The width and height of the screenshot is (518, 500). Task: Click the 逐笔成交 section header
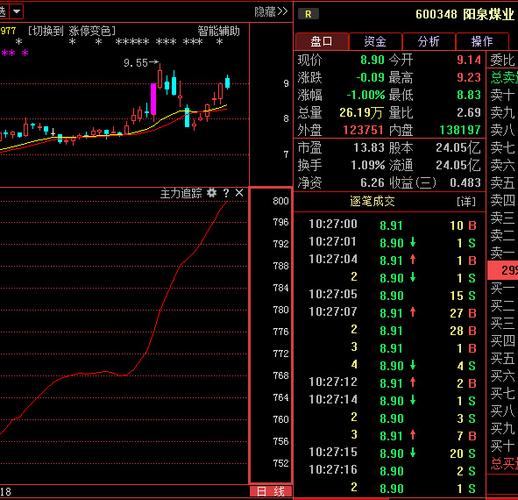372,201
